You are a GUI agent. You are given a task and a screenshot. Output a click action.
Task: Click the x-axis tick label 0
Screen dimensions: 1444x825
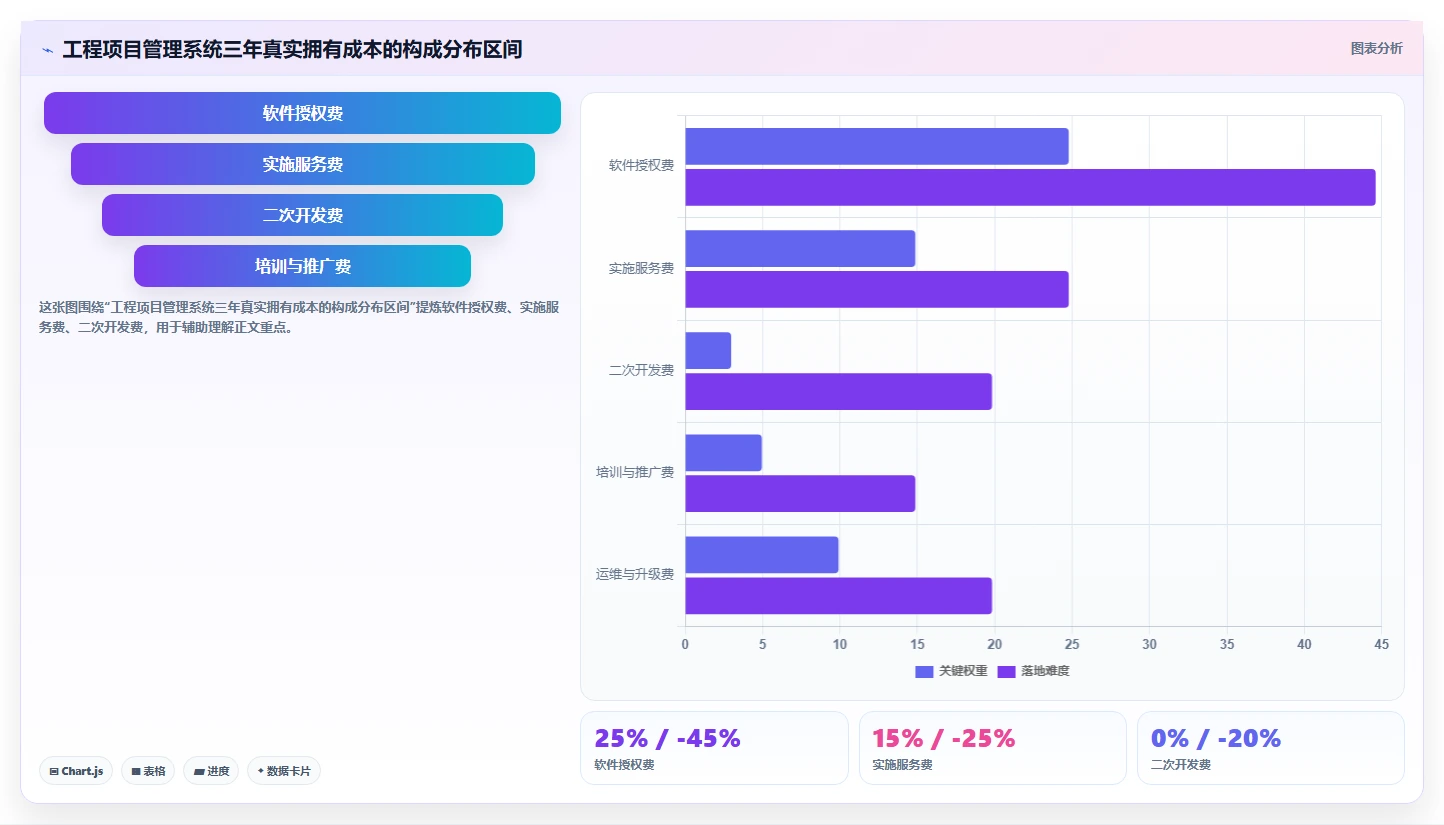[x=685, y=645]
